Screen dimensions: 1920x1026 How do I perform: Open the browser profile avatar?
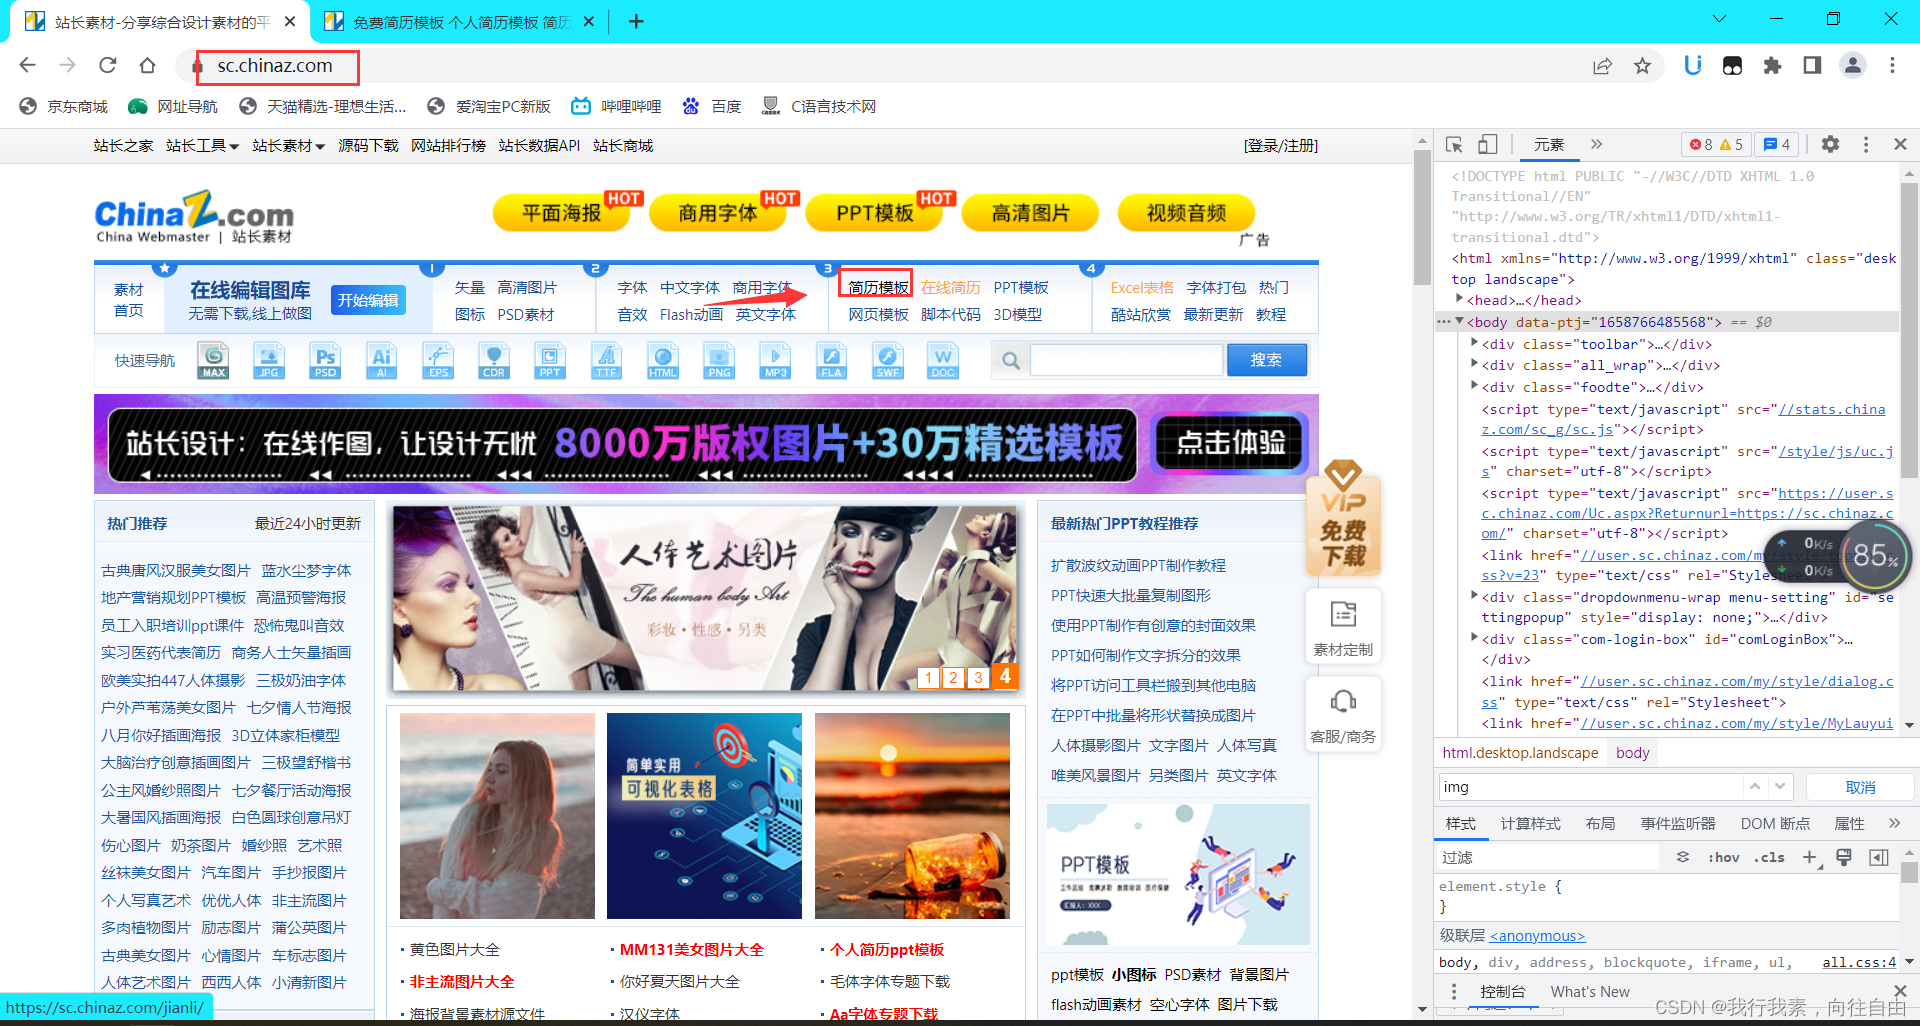1853,66
